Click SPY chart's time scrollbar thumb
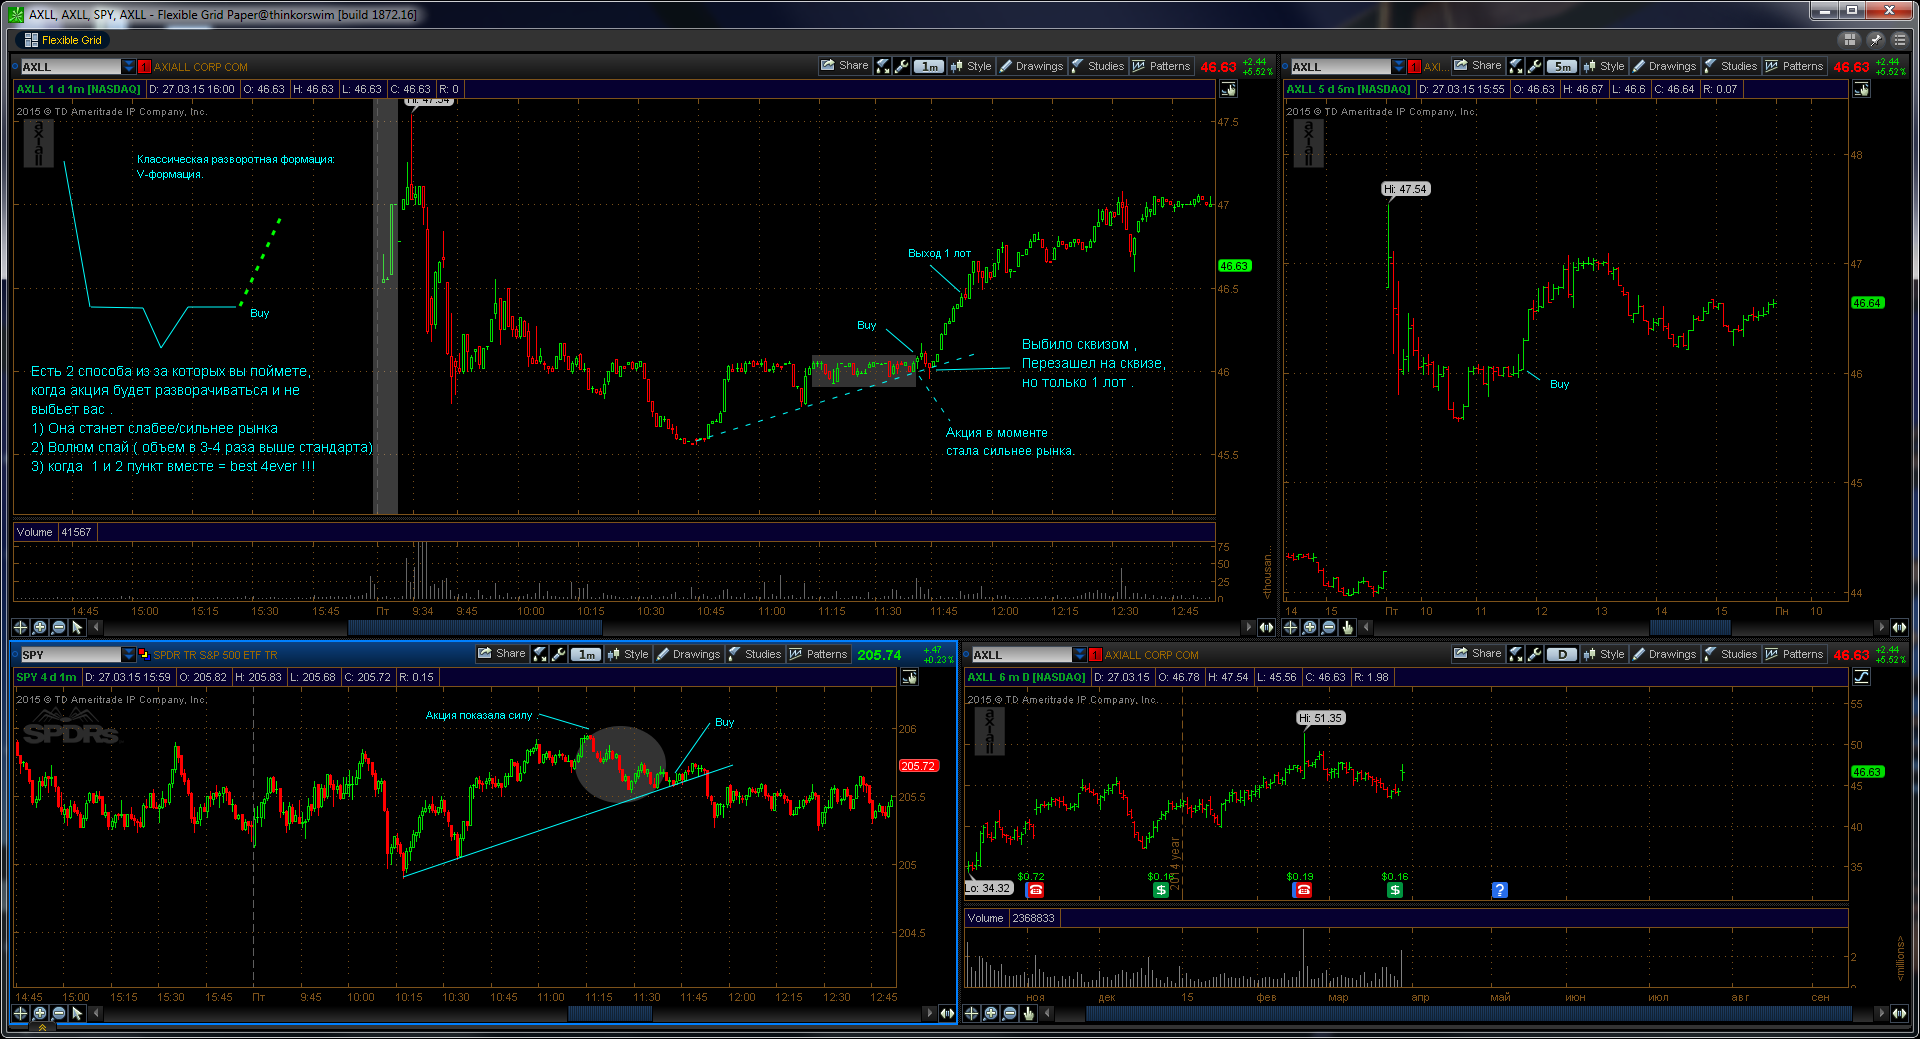 pyautogui.click(x=610, y=1013)
